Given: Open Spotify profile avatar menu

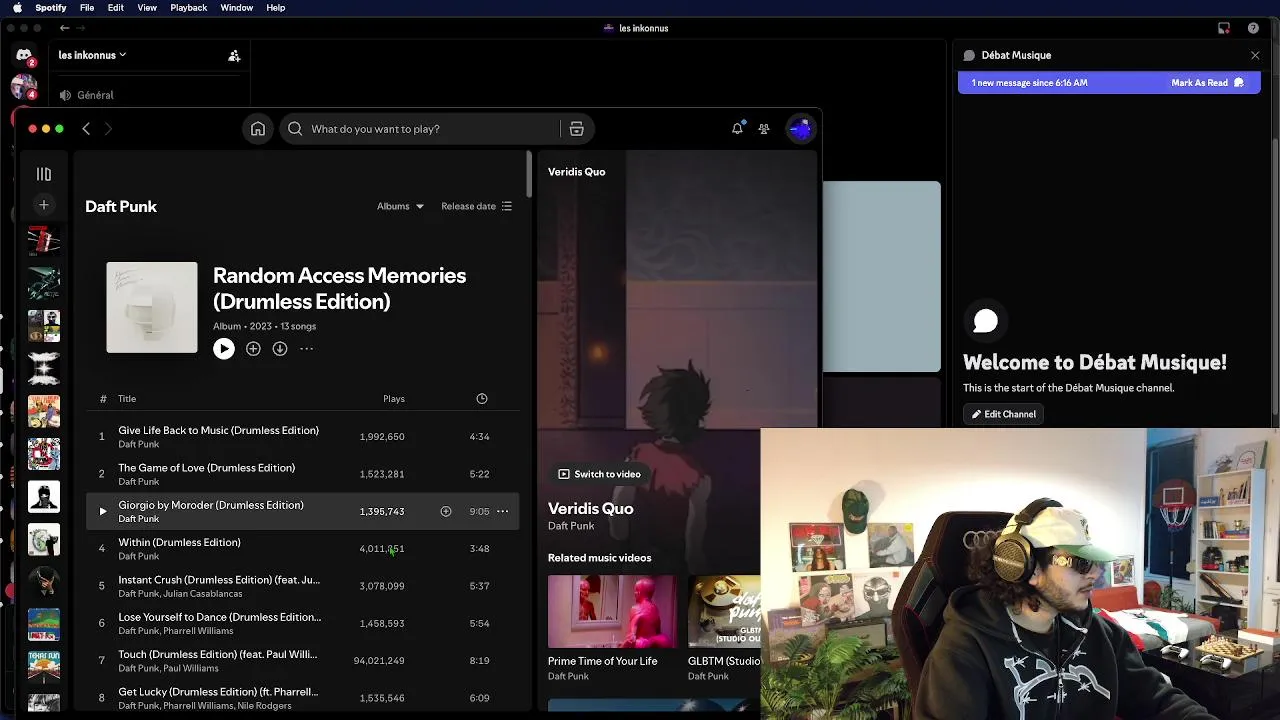Looking at the screenshot, I should tap(800, 129).
